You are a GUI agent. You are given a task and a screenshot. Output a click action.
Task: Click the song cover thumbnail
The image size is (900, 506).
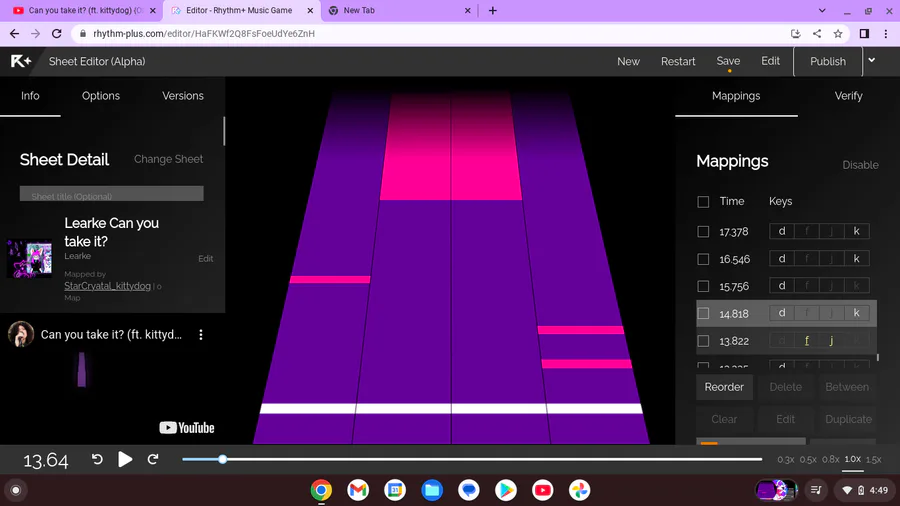pos(29,259)
